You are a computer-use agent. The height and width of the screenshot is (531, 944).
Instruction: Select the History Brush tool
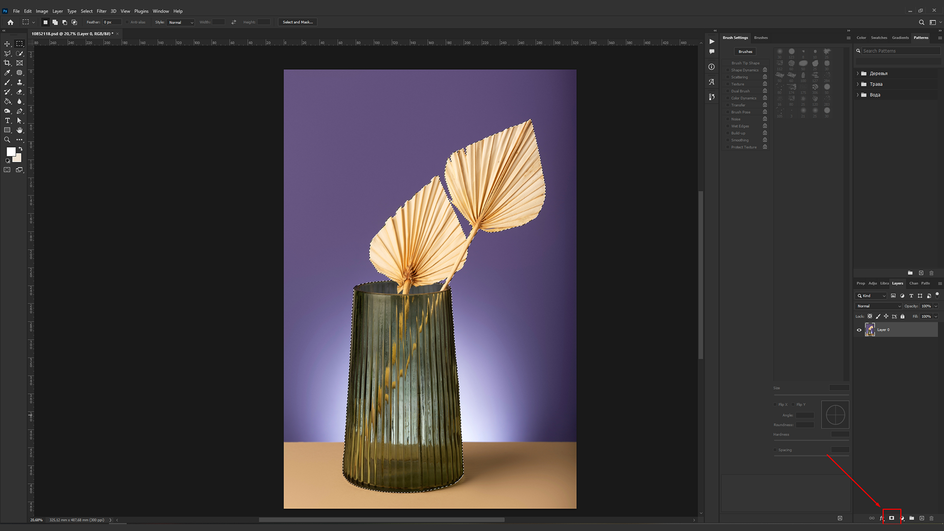[x=7, y=92]
